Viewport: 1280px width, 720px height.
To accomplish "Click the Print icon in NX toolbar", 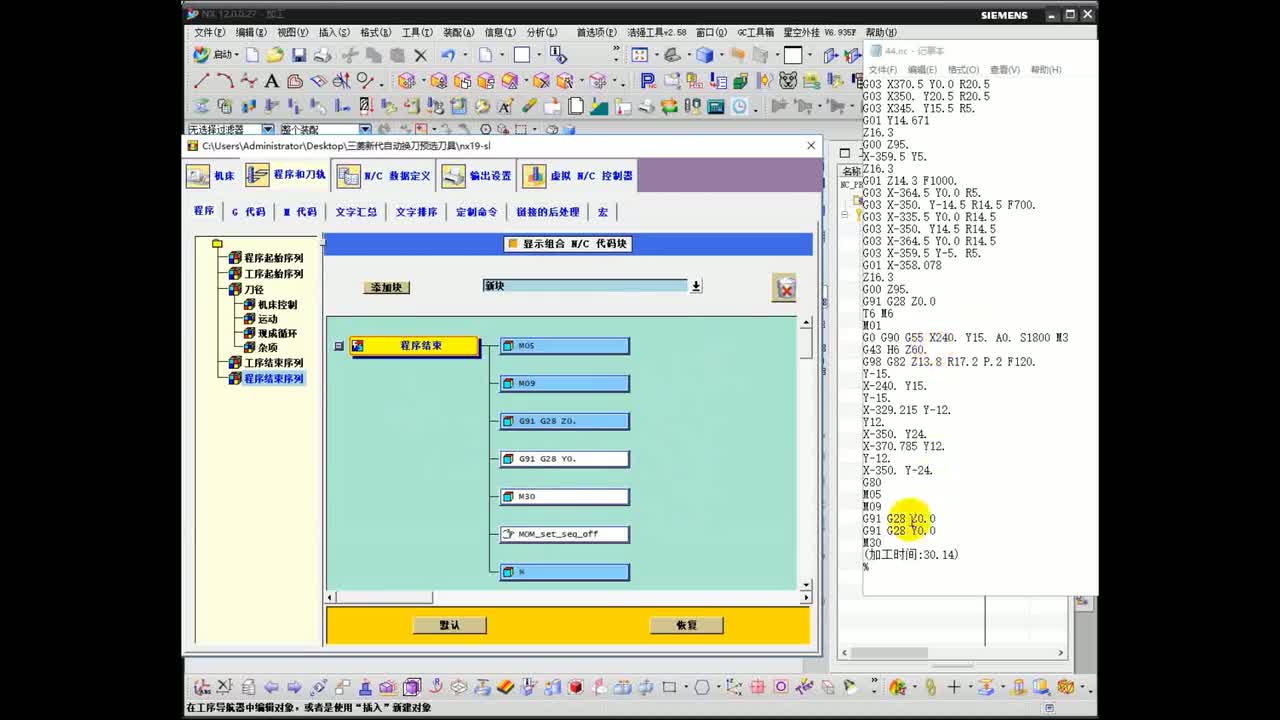I will 323,55.
